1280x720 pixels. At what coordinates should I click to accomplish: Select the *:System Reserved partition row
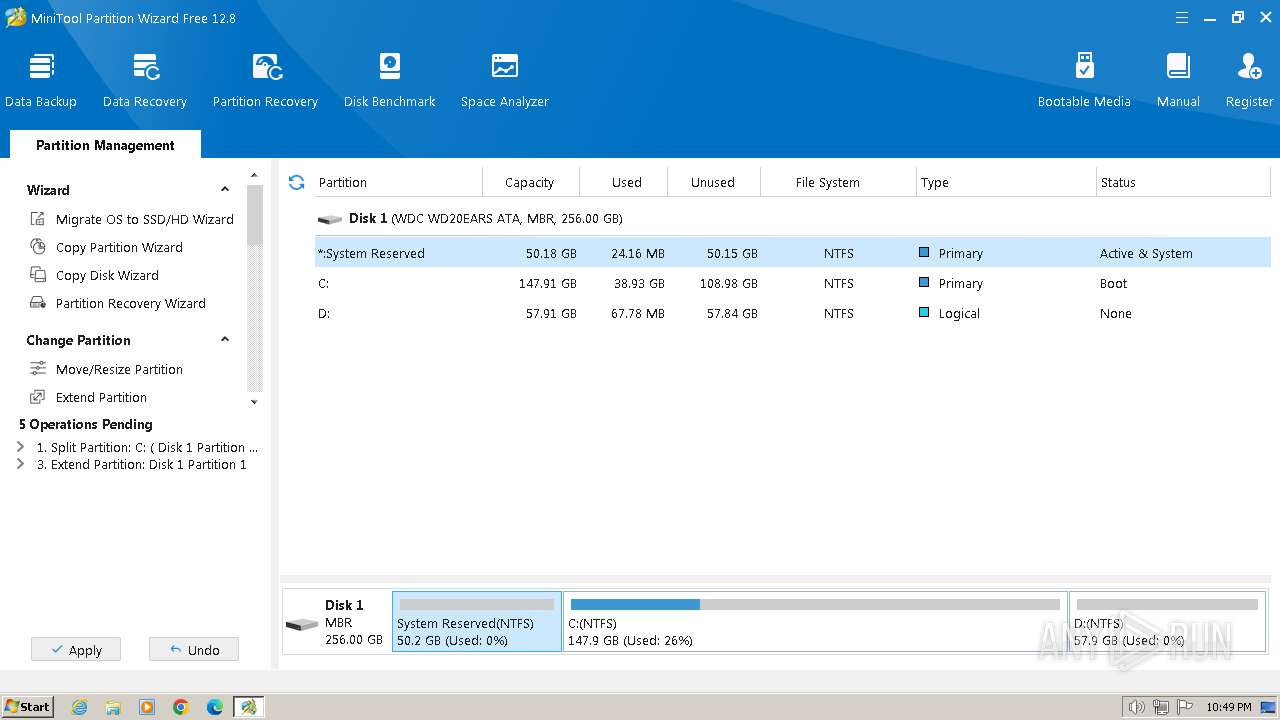point(792,253)
